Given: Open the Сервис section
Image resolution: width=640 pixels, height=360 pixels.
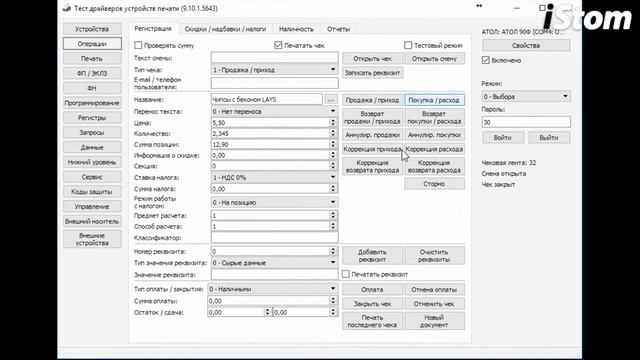Looking at the screenshot, I should click(x=92, y=177).
